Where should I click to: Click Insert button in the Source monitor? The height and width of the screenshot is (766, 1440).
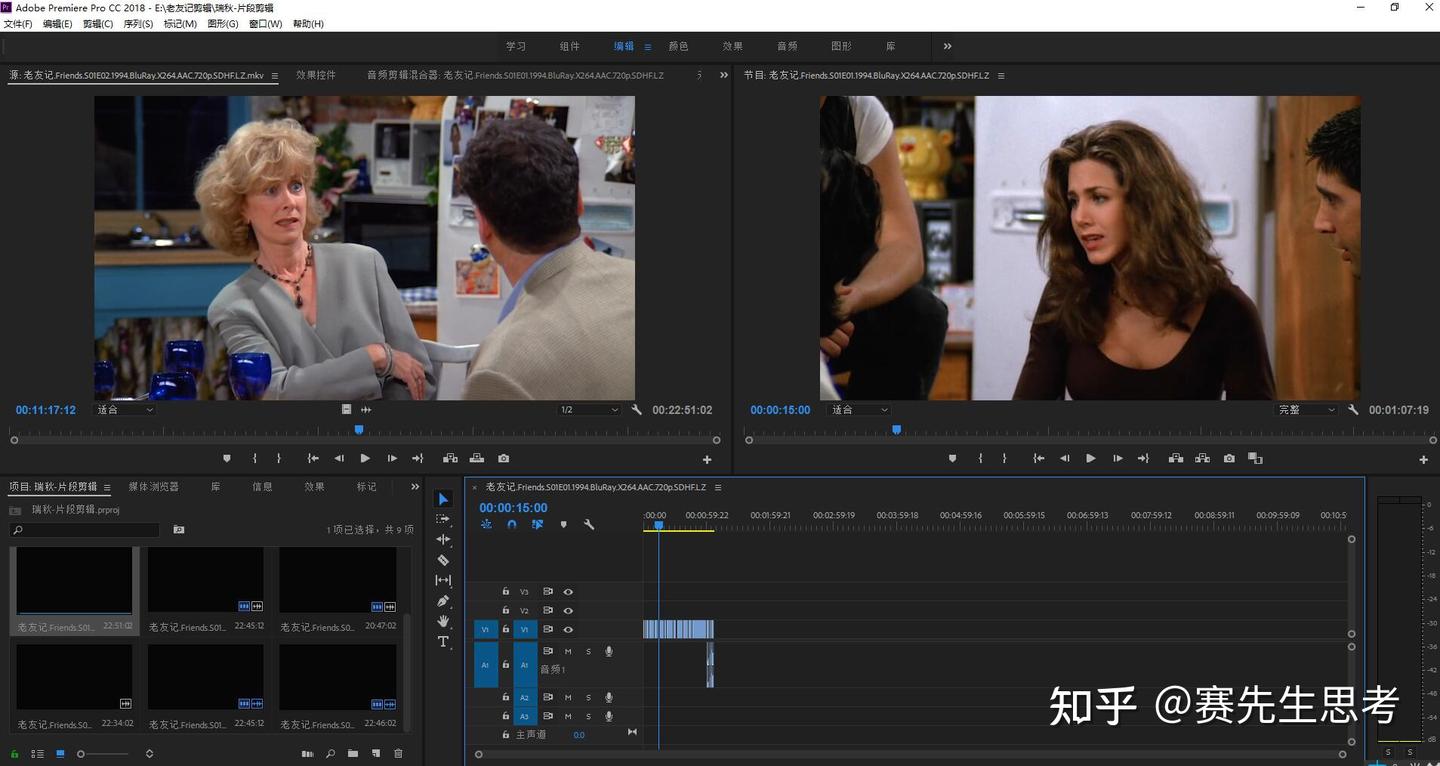(450, 458)
